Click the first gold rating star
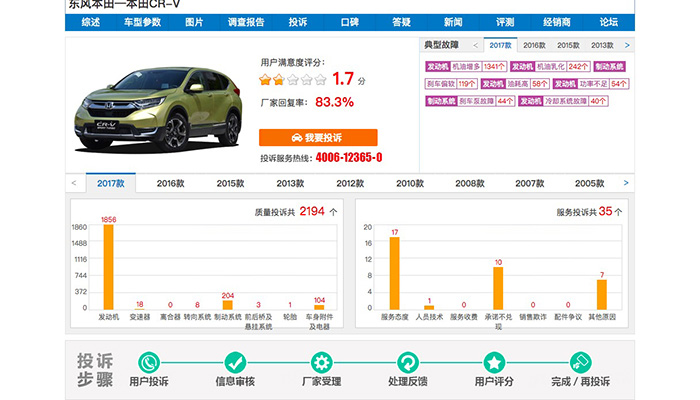 pyautogui.click(x=265, y=80)
